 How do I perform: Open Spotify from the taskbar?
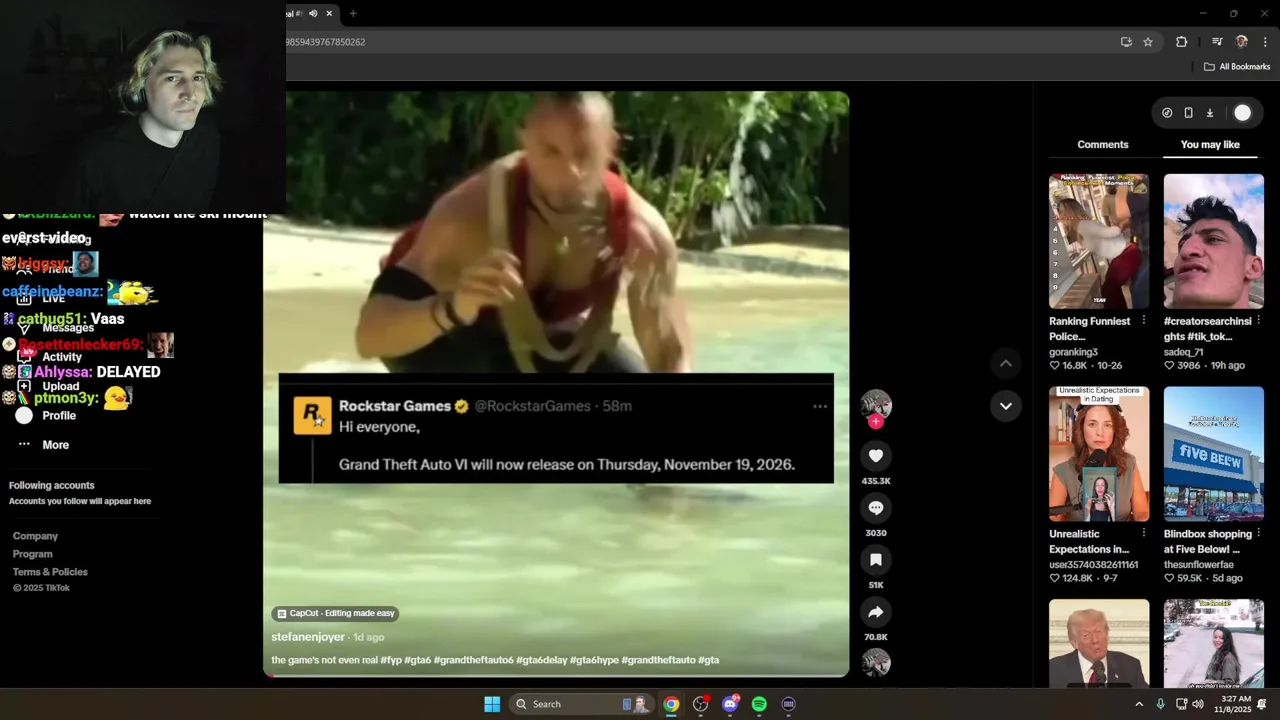(x=759, y=704)
